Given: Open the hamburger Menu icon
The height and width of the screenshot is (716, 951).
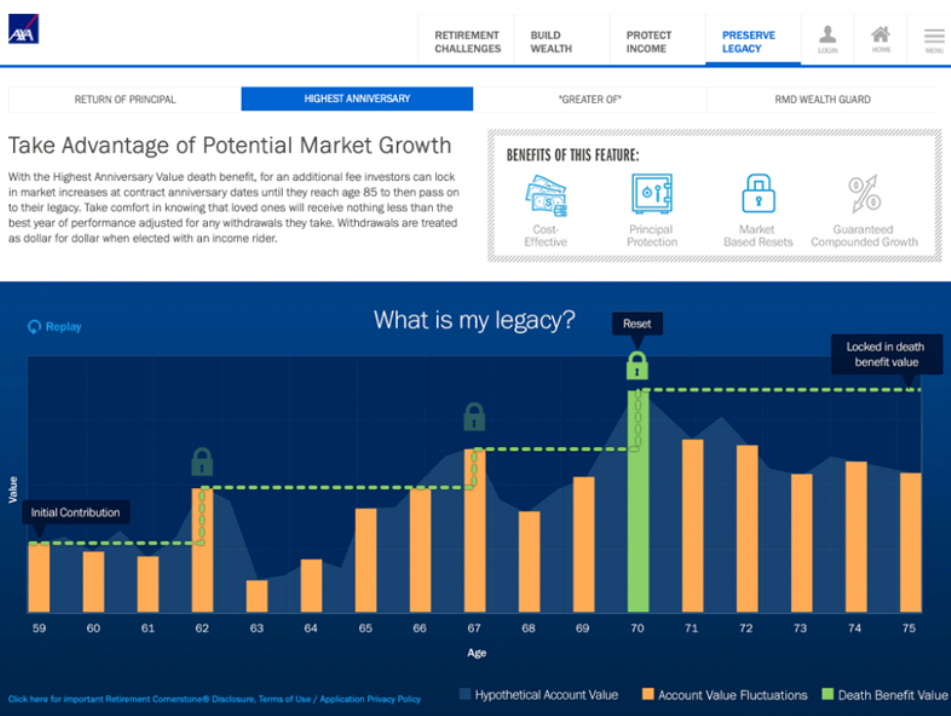Looking at the screenshot, I should click(x=933, y=39).
